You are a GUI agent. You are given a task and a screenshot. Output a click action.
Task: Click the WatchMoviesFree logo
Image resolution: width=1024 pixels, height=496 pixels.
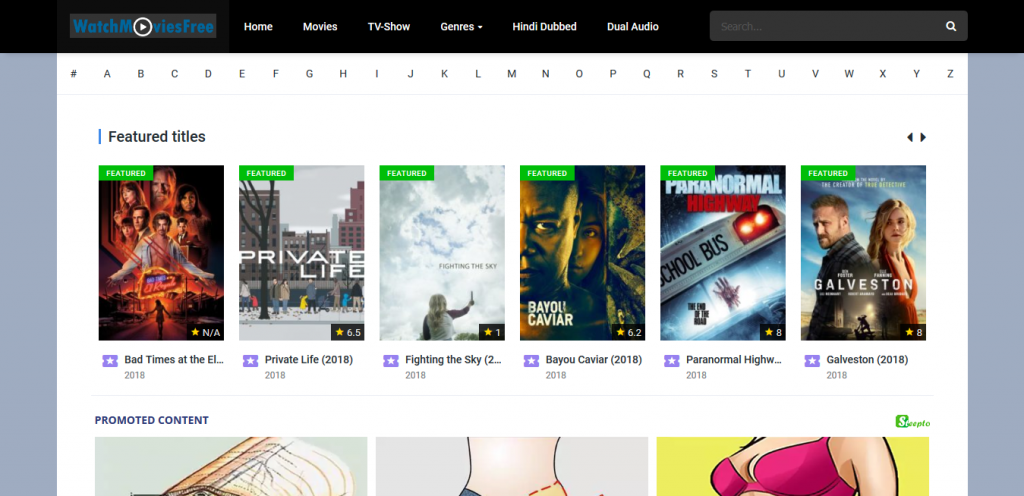point(143,26)
